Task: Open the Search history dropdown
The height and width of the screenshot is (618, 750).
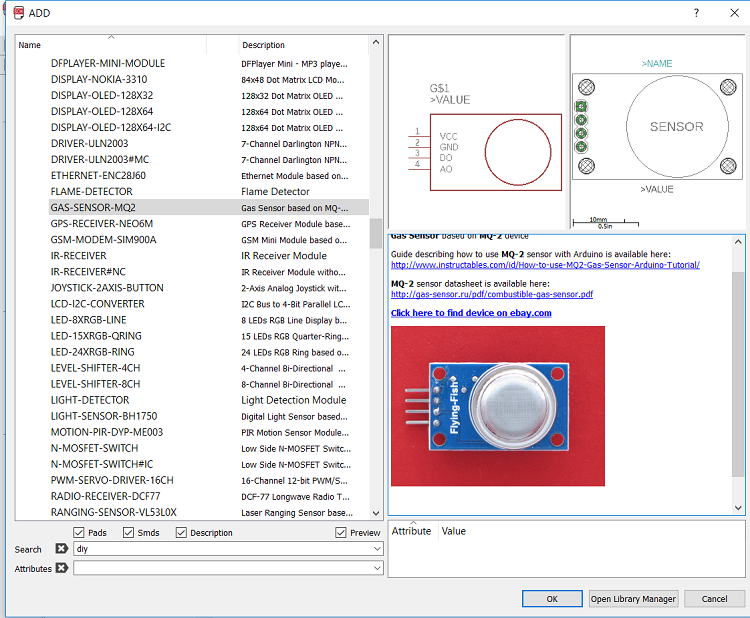Action: [x=377, y=549]
